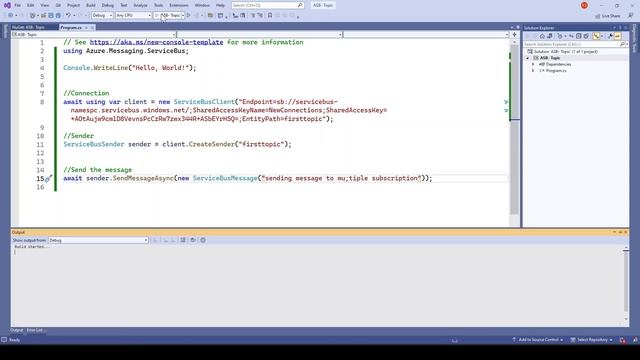Click Select Repository in status bar
640x360 pixels.
591,340
